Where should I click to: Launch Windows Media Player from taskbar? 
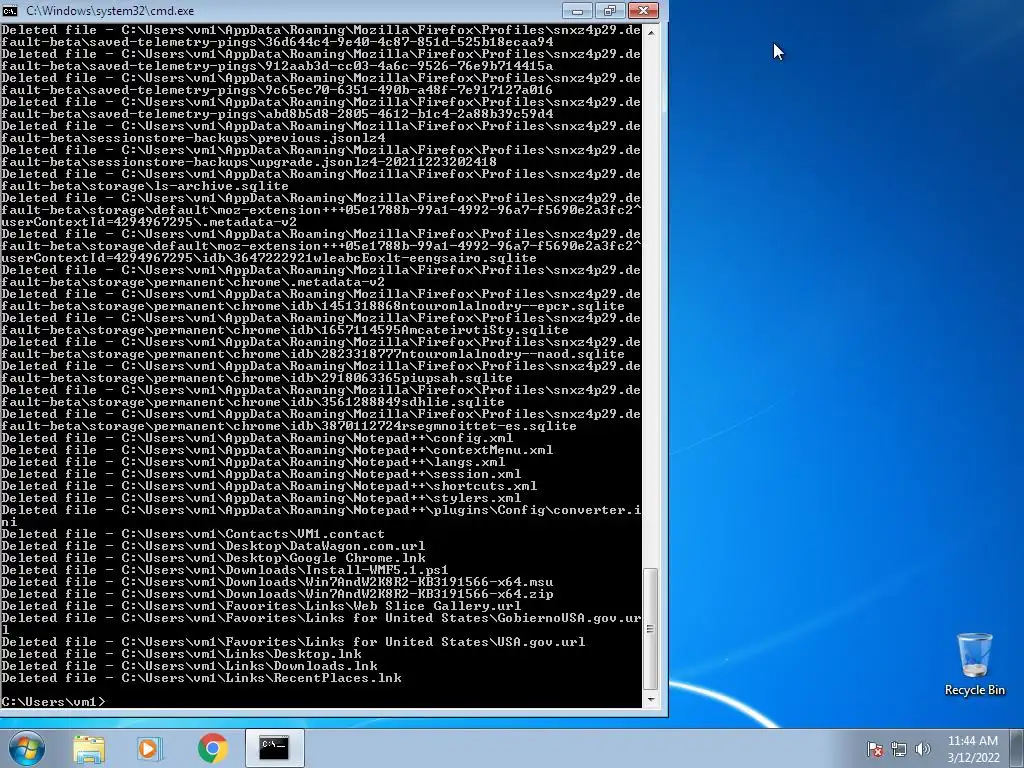point(150,748)
